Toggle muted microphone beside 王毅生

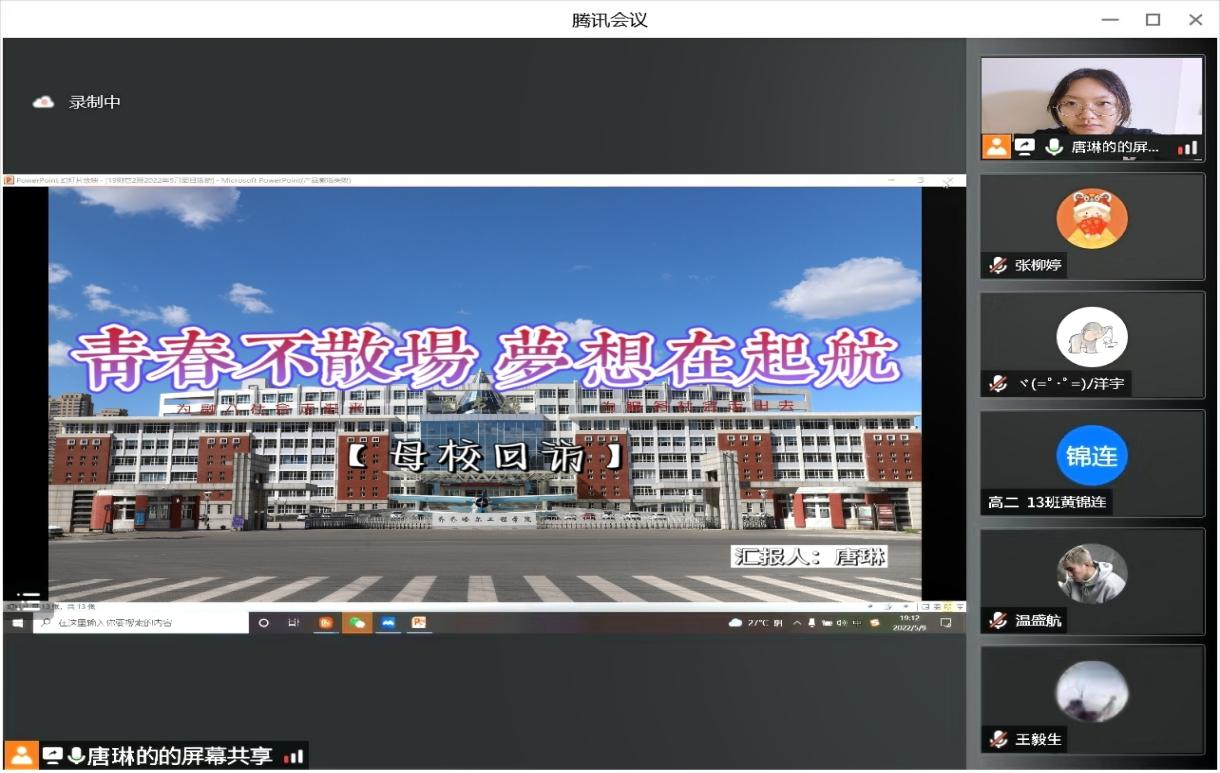(997, 739)
